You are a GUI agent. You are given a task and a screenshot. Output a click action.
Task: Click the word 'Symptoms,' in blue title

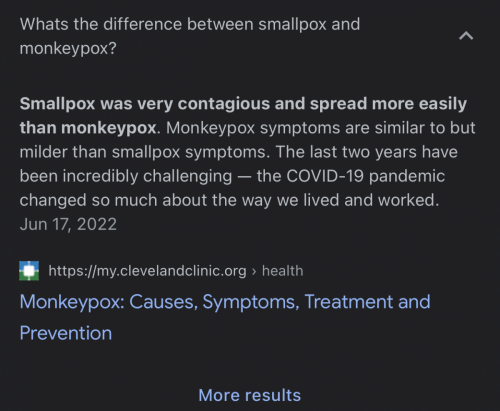(x=251, y=302)
